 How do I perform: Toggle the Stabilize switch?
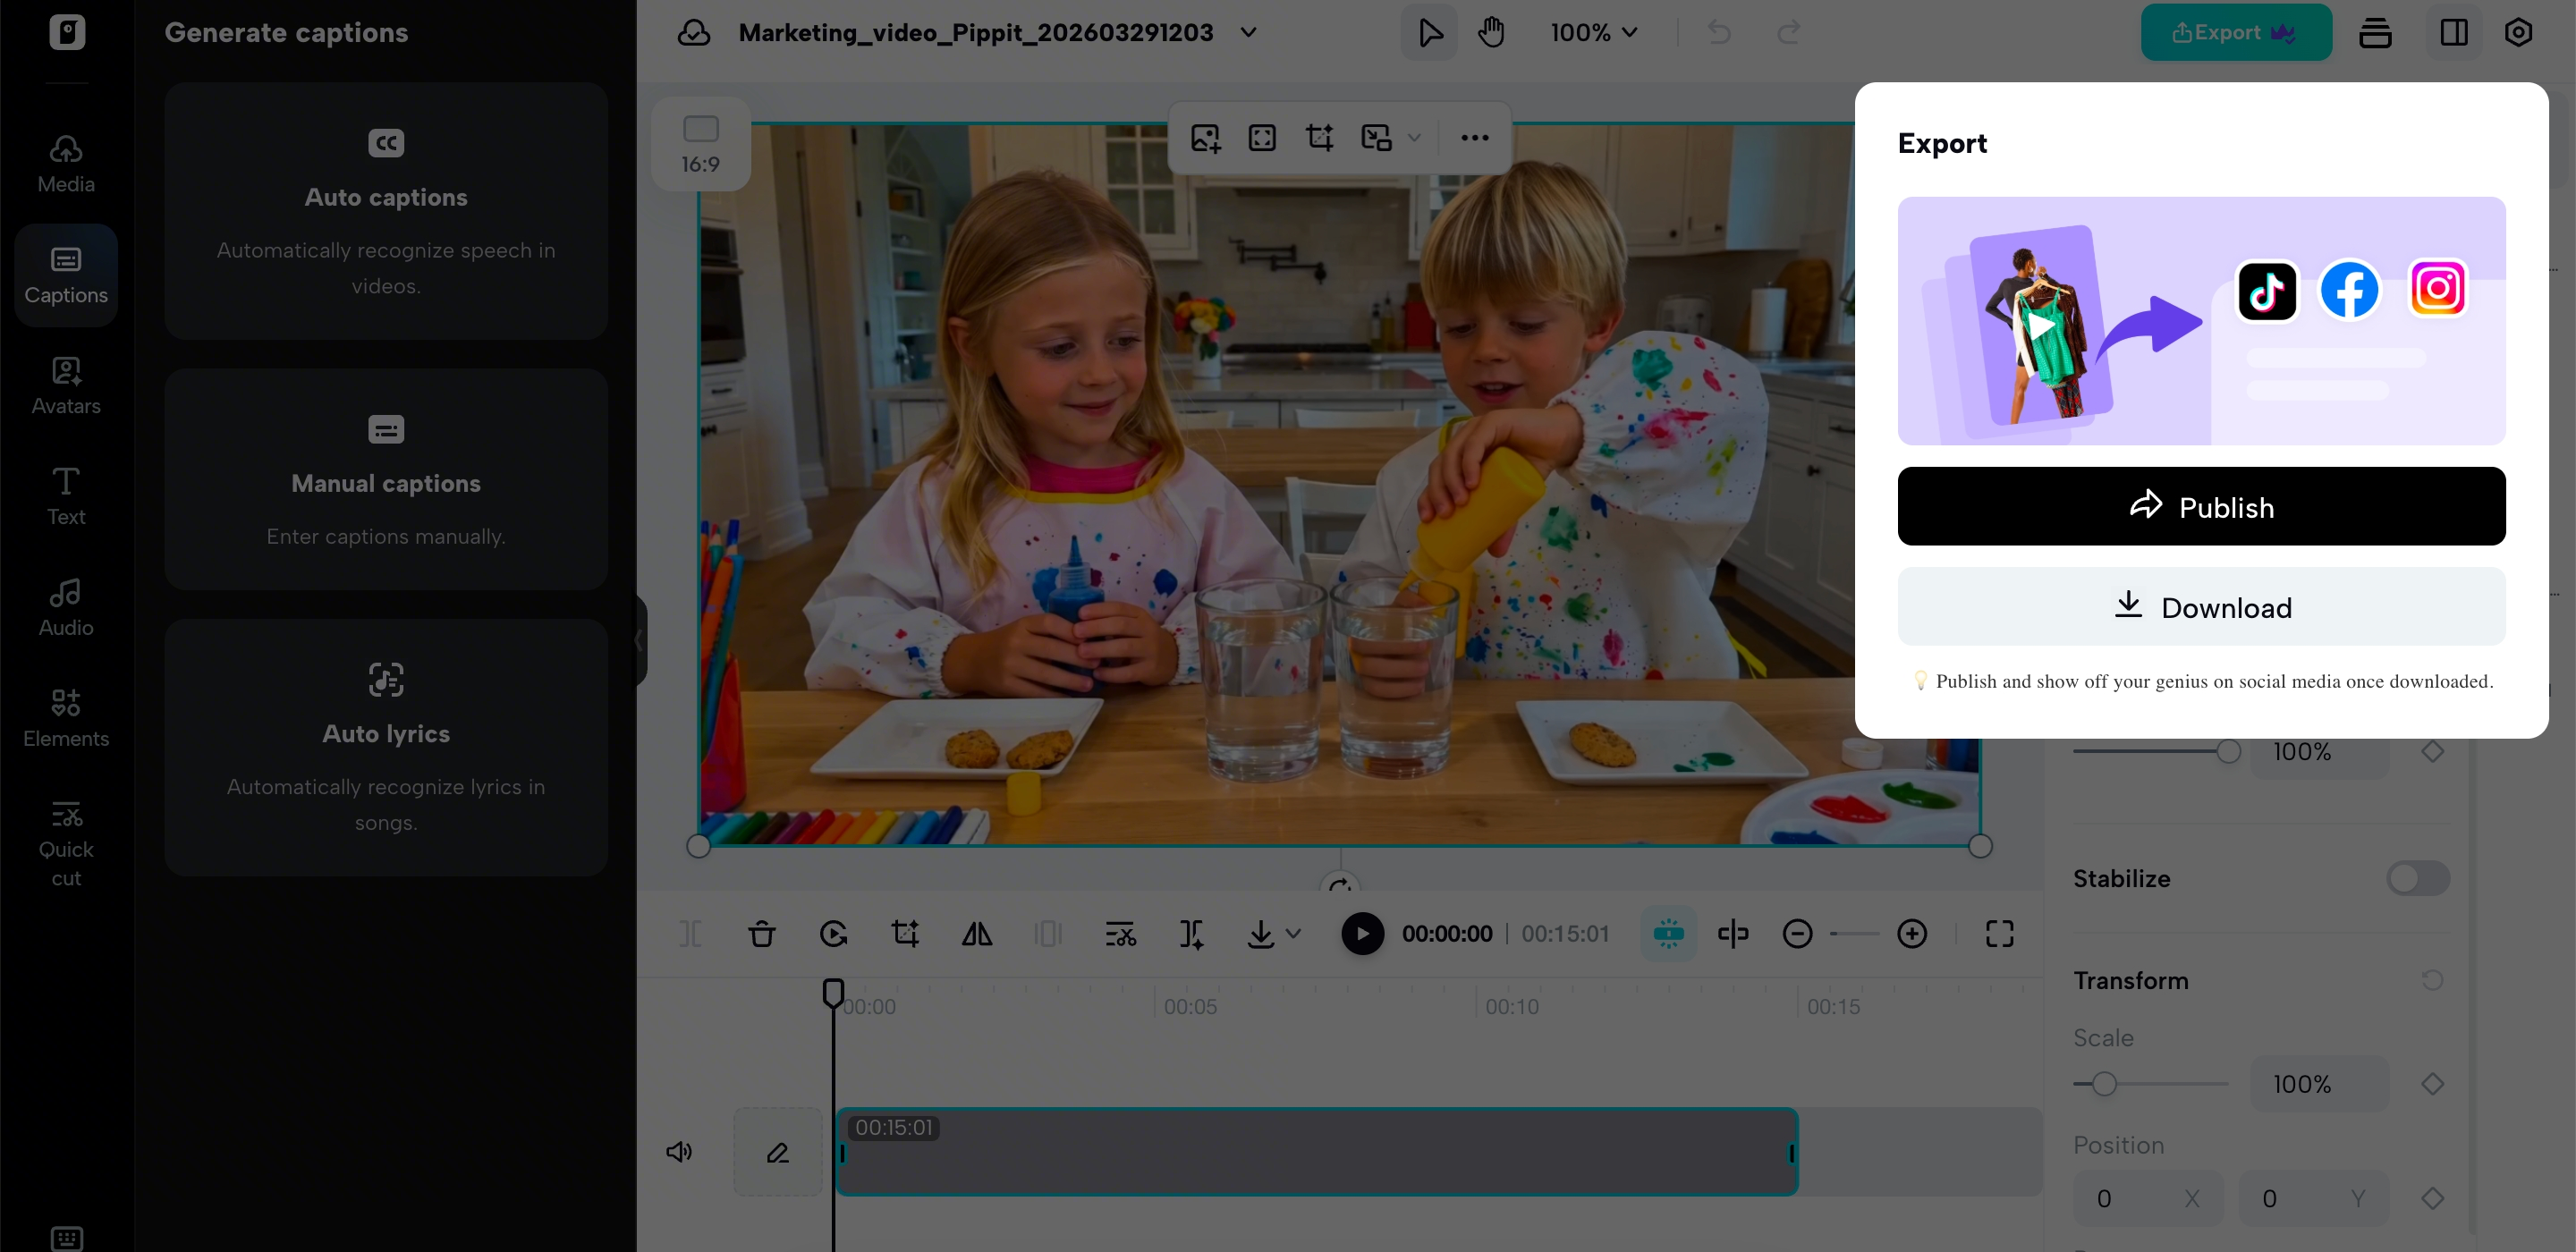point(2417,878)
